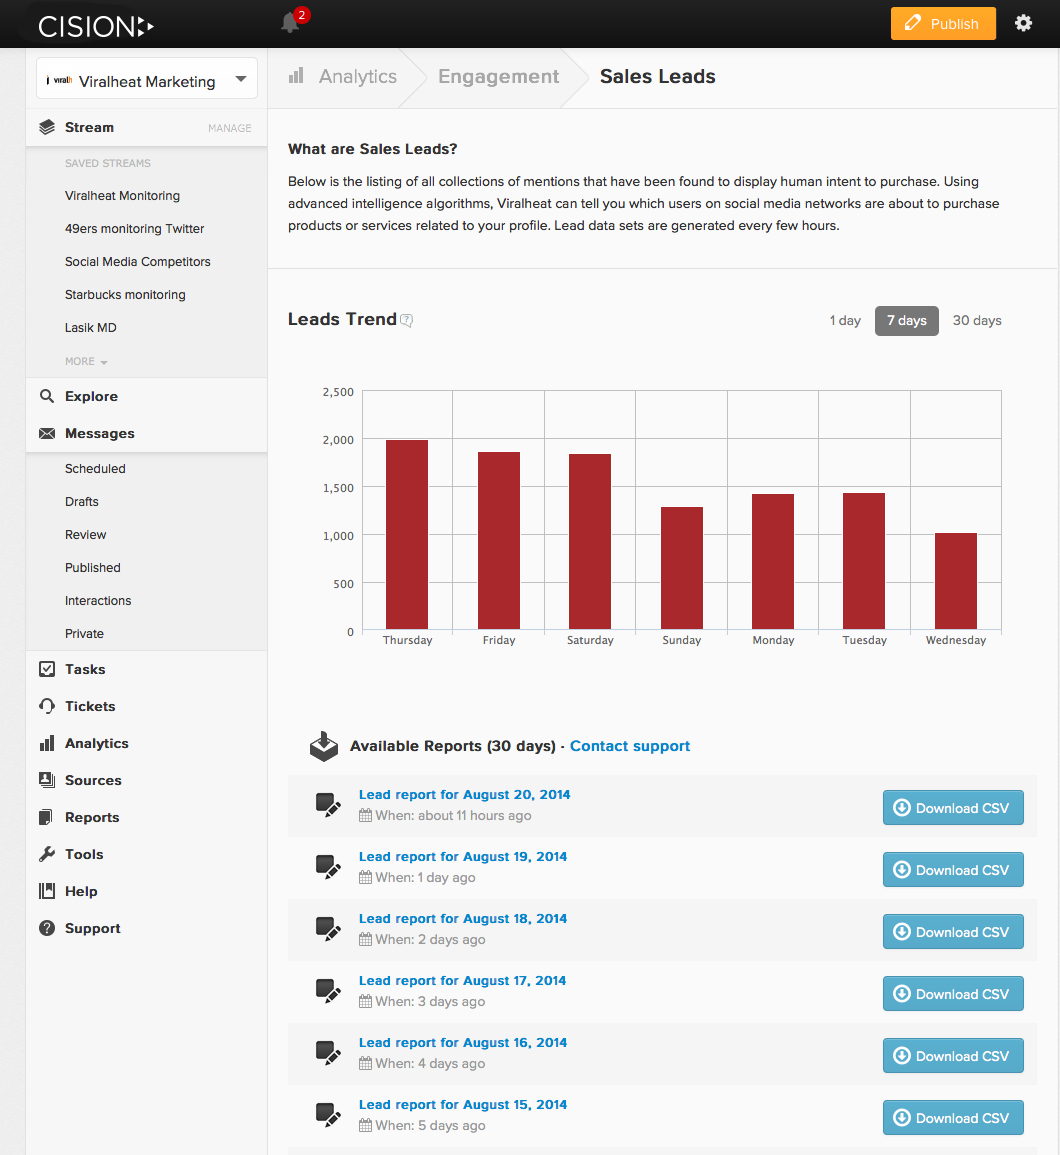Click the edit icon for August 17 report
This screenshot has width=1060, height=1155.
[x=328, y=990]
